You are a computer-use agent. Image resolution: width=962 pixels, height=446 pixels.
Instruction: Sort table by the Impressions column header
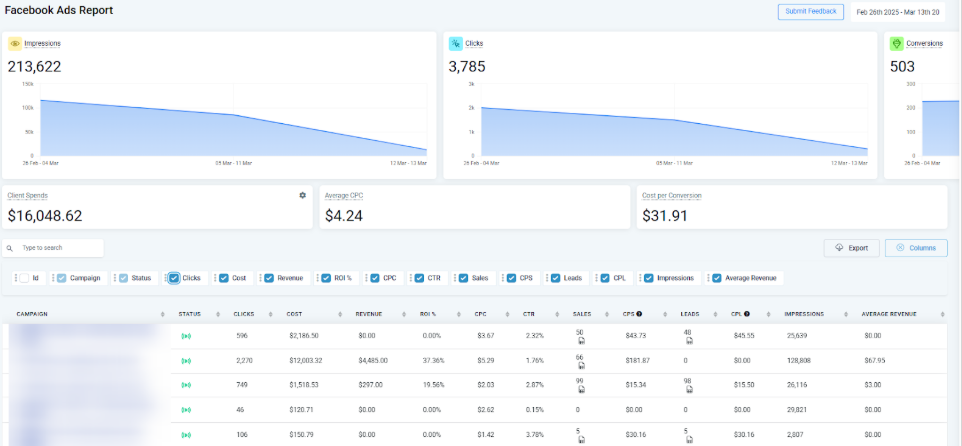click(804, 314)
